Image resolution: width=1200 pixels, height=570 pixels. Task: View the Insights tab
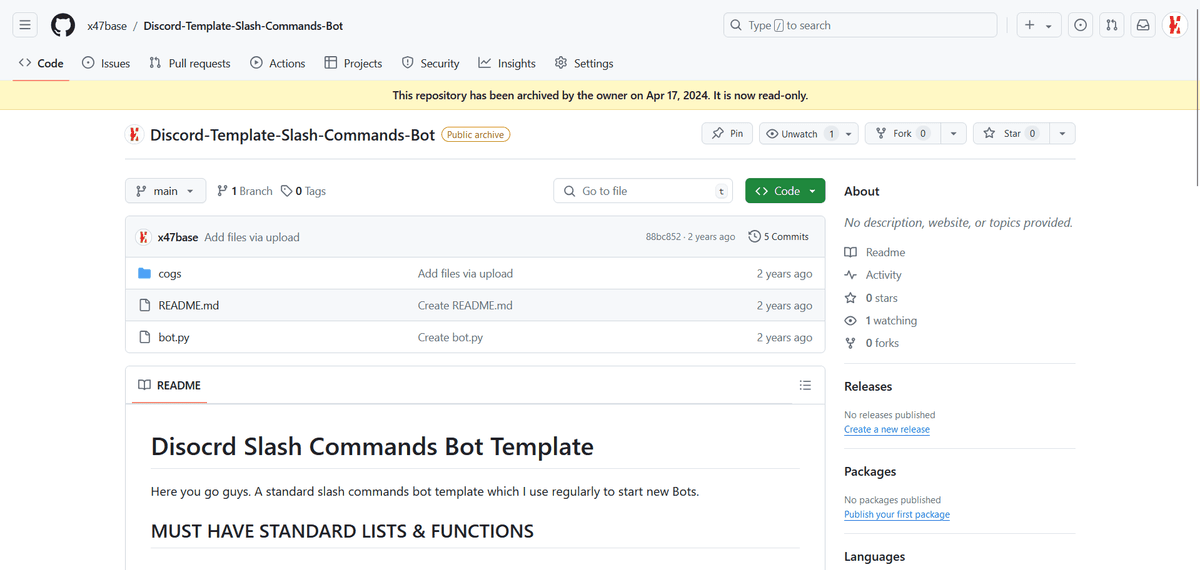point(507,63)
